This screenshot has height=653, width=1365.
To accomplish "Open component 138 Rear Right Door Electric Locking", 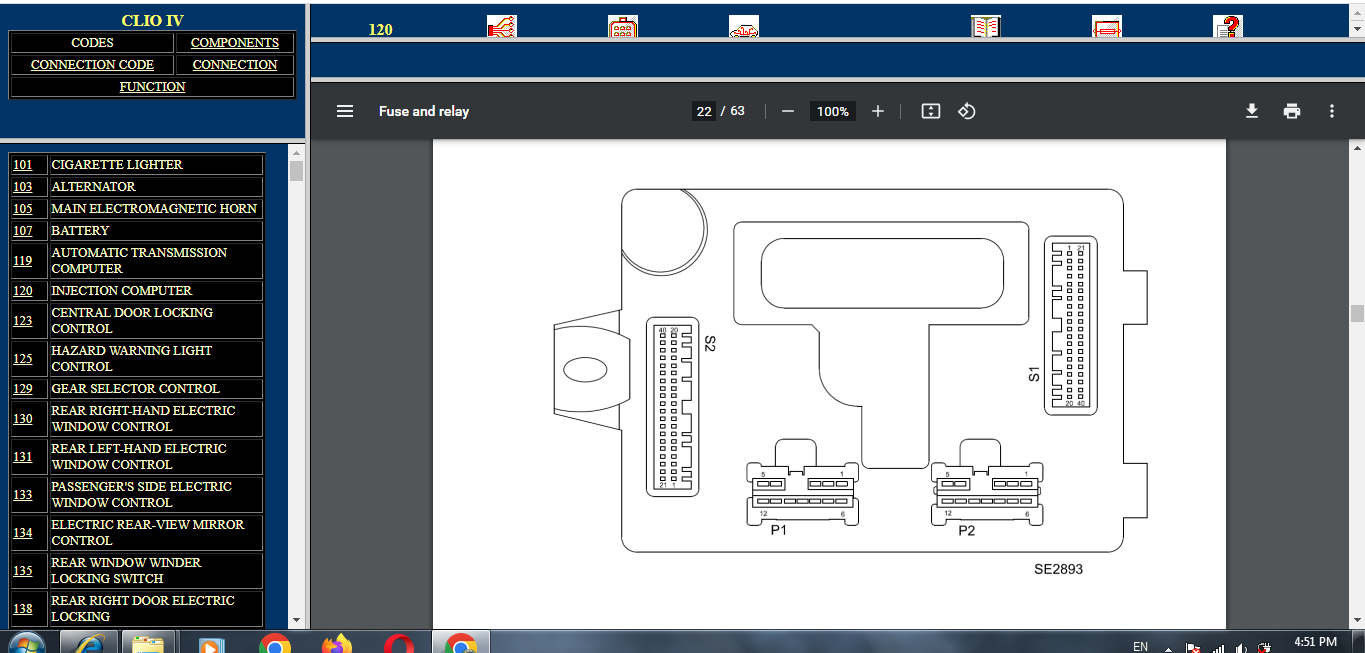I will click(x=23, y=609).
